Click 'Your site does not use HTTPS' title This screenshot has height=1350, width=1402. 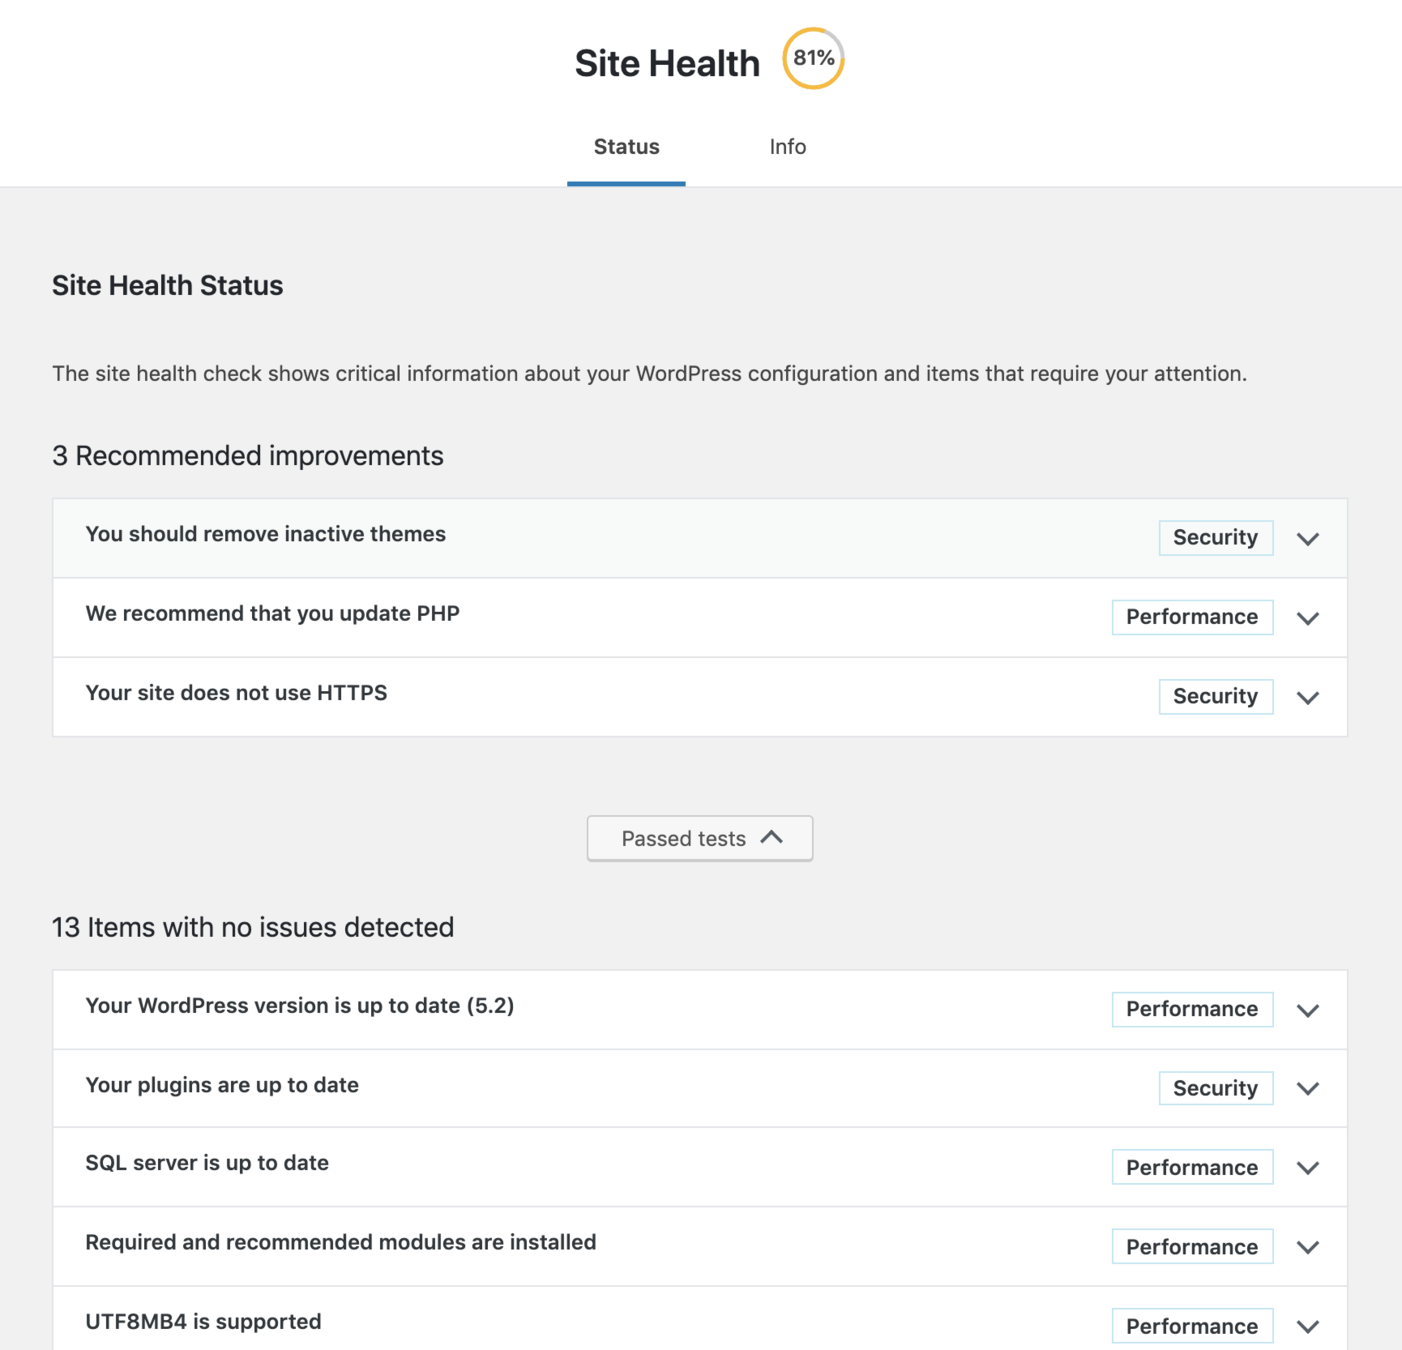coord(236,693)
